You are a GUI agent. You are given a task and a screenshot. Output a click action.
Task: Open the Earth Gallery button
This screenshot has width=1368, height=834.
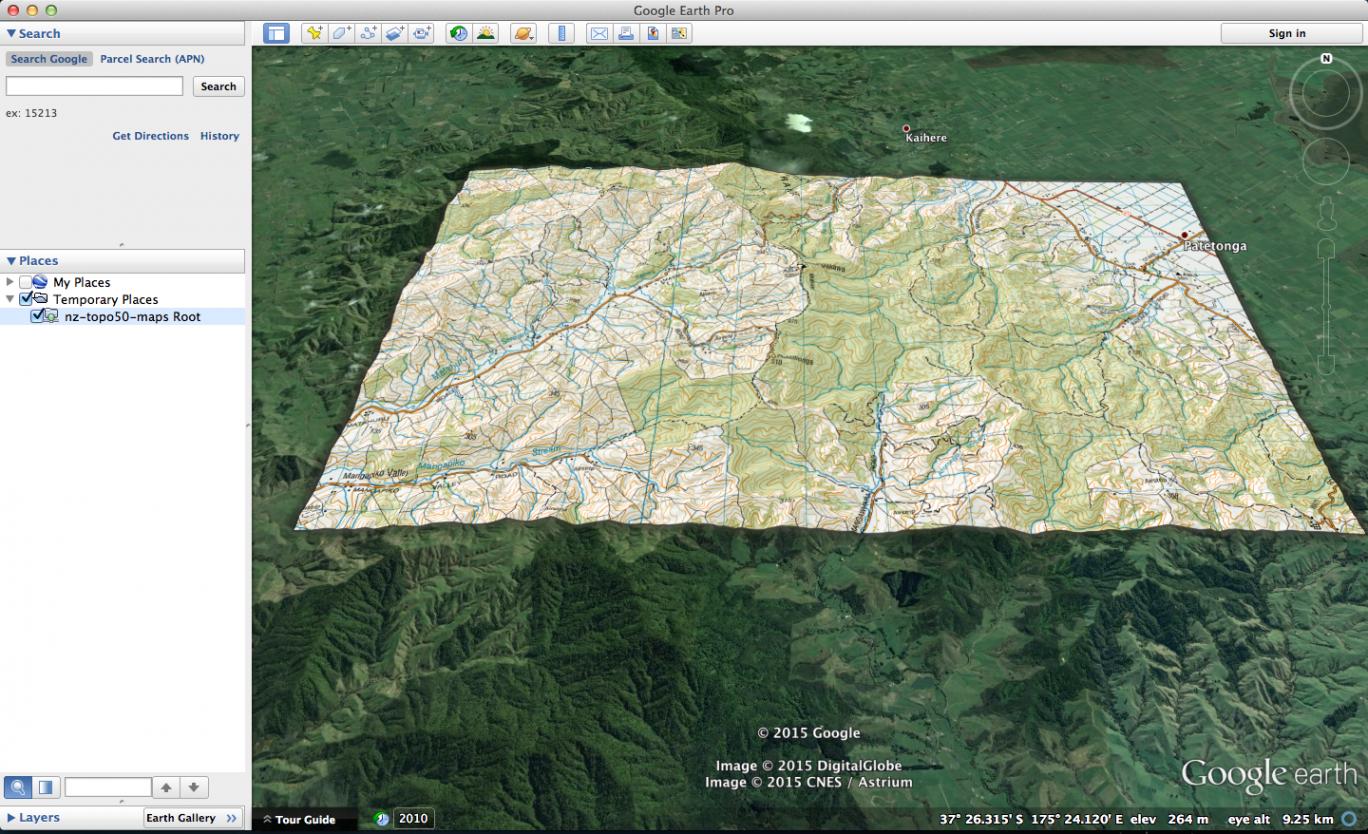tap(193, 818)
